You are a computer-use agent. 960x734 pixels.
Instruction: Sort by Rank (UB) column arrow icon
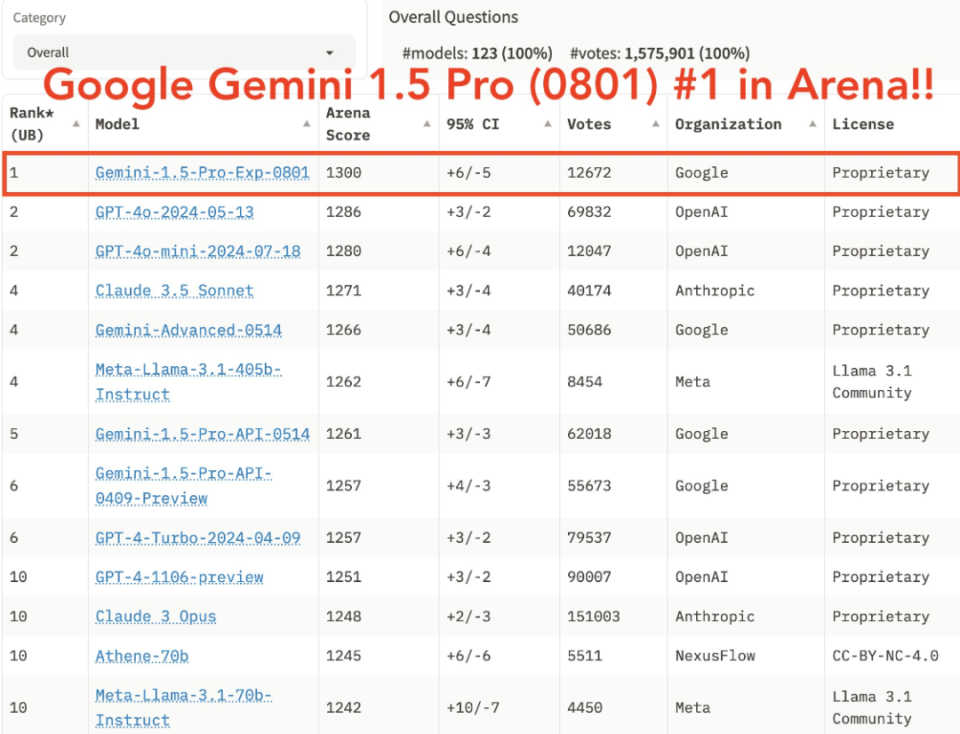(x=76, y=124)
